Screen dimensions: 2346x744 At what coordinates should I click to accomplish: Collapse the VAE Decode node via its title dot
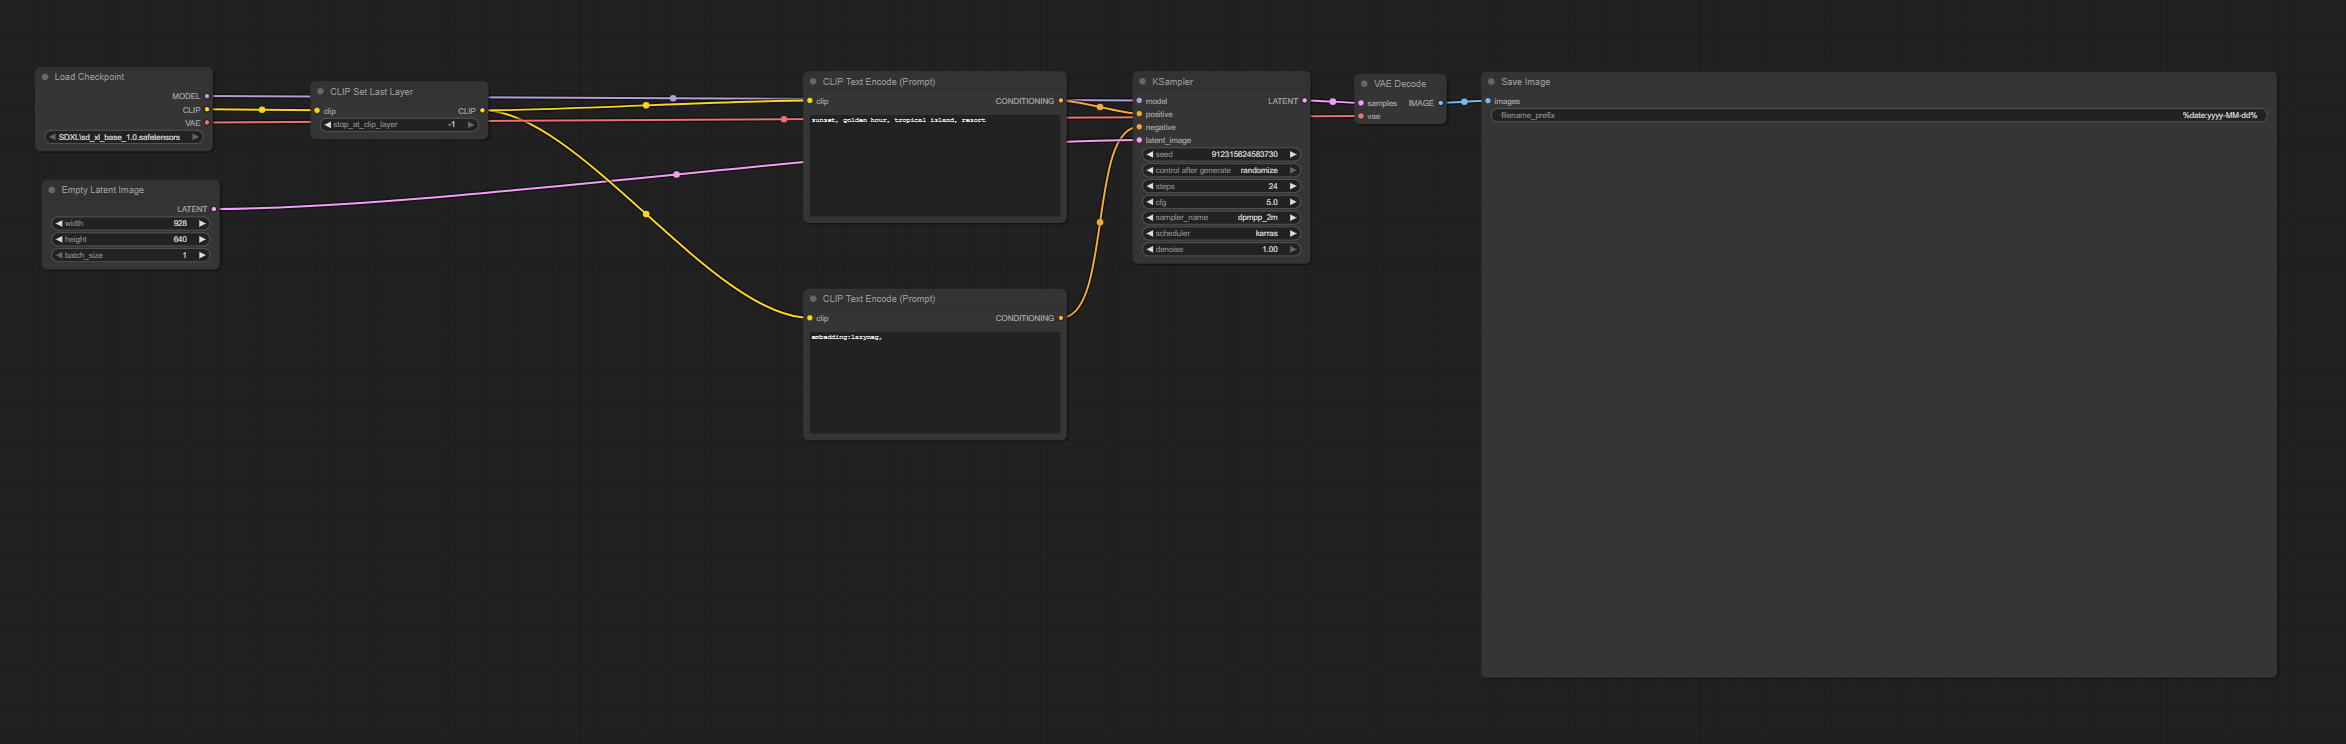click(x=1364, y=84)
